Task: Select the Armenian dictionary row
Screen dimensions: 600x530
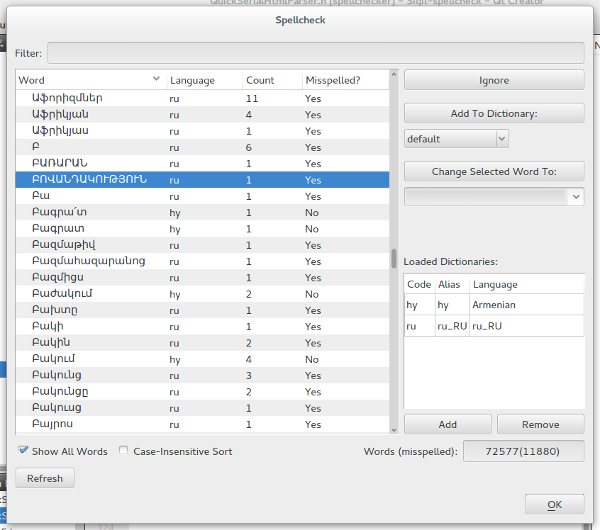Action: point(494,305)
